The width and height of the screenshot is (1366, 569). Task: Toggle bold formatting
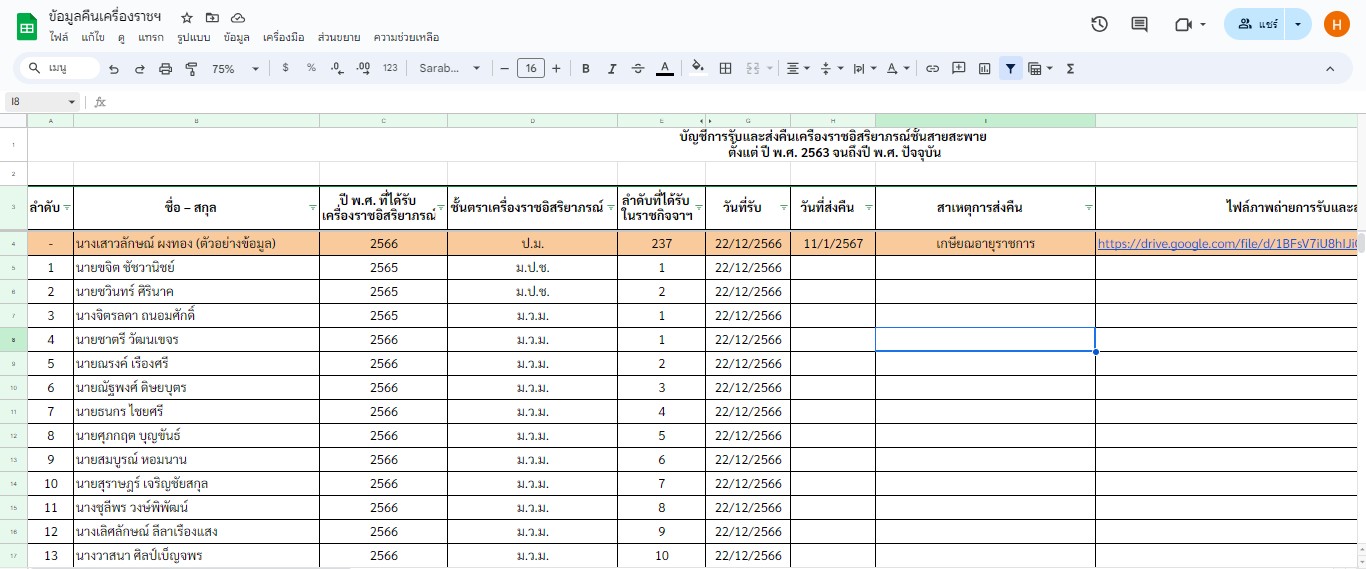586,69
